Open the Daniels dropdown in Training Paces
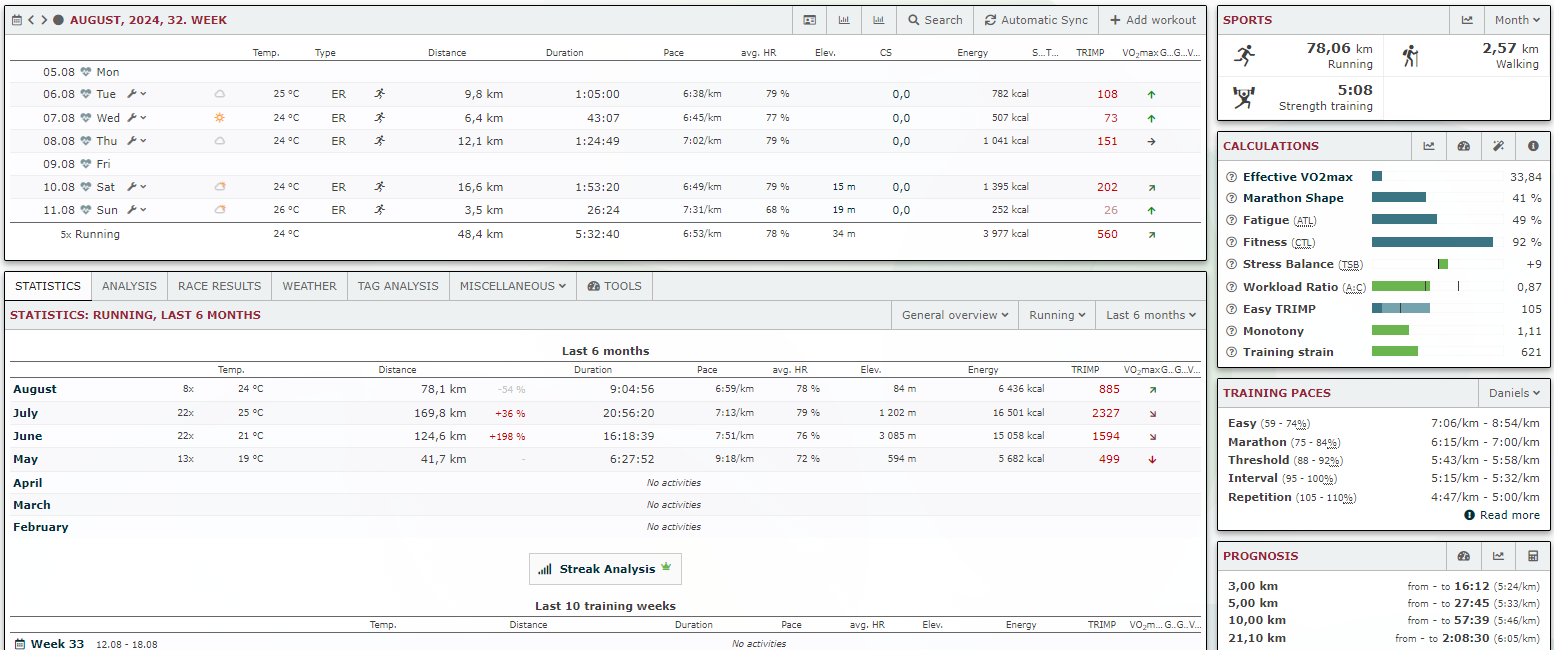Image resolution: width=1554 pixels, height=650 pixels. (1514, 393)
